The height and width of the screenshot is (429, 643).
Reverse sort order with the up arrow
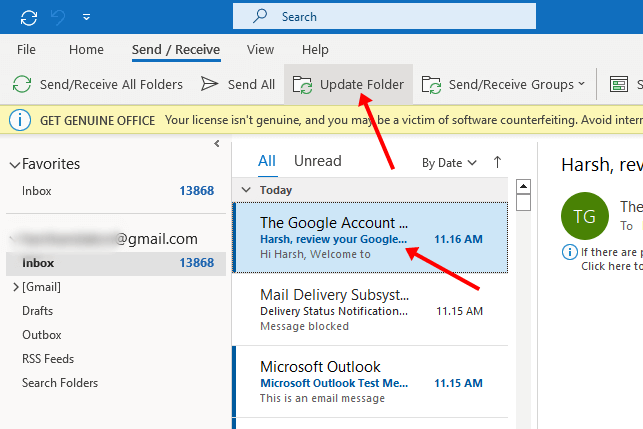[497, 162]
